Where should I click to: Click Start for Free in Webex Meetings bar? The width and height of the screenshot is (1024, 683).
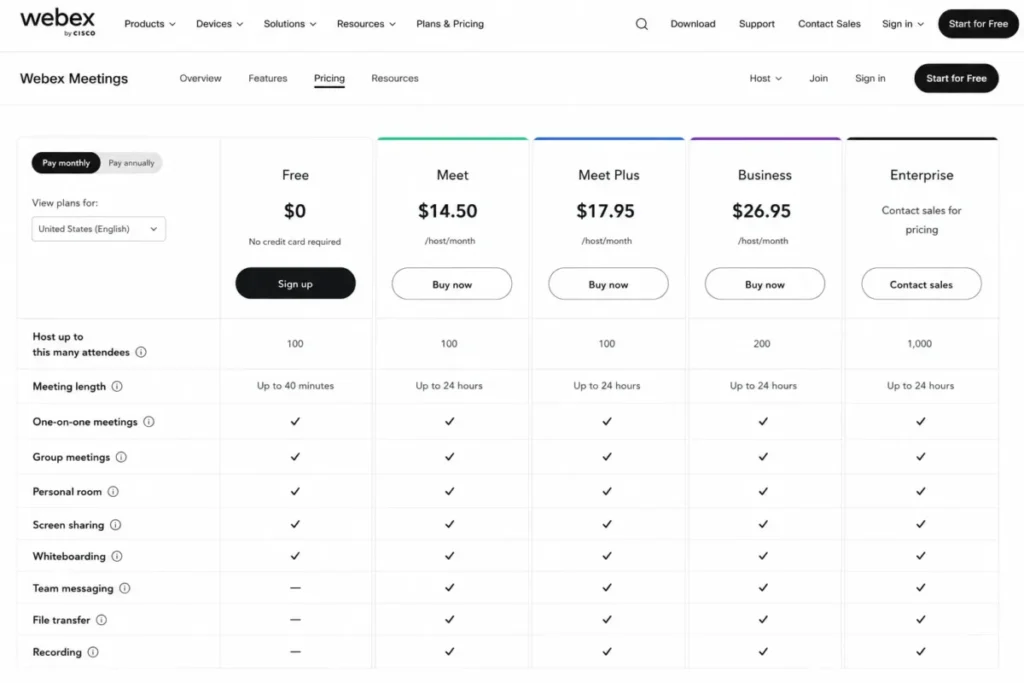[x=956, y=78]
